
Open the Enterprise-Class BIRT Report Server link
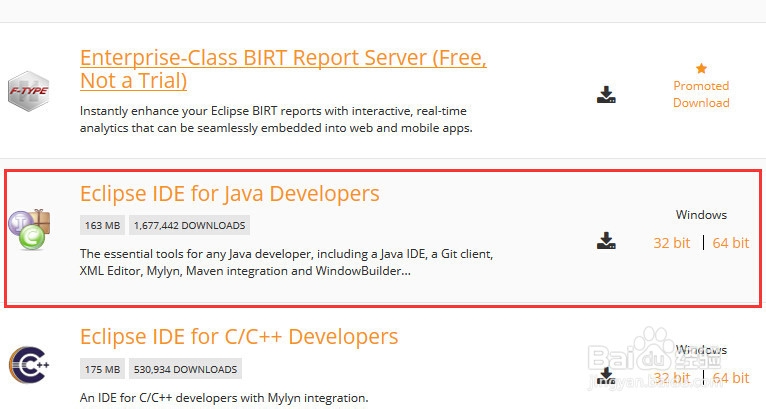coord(283,69)
